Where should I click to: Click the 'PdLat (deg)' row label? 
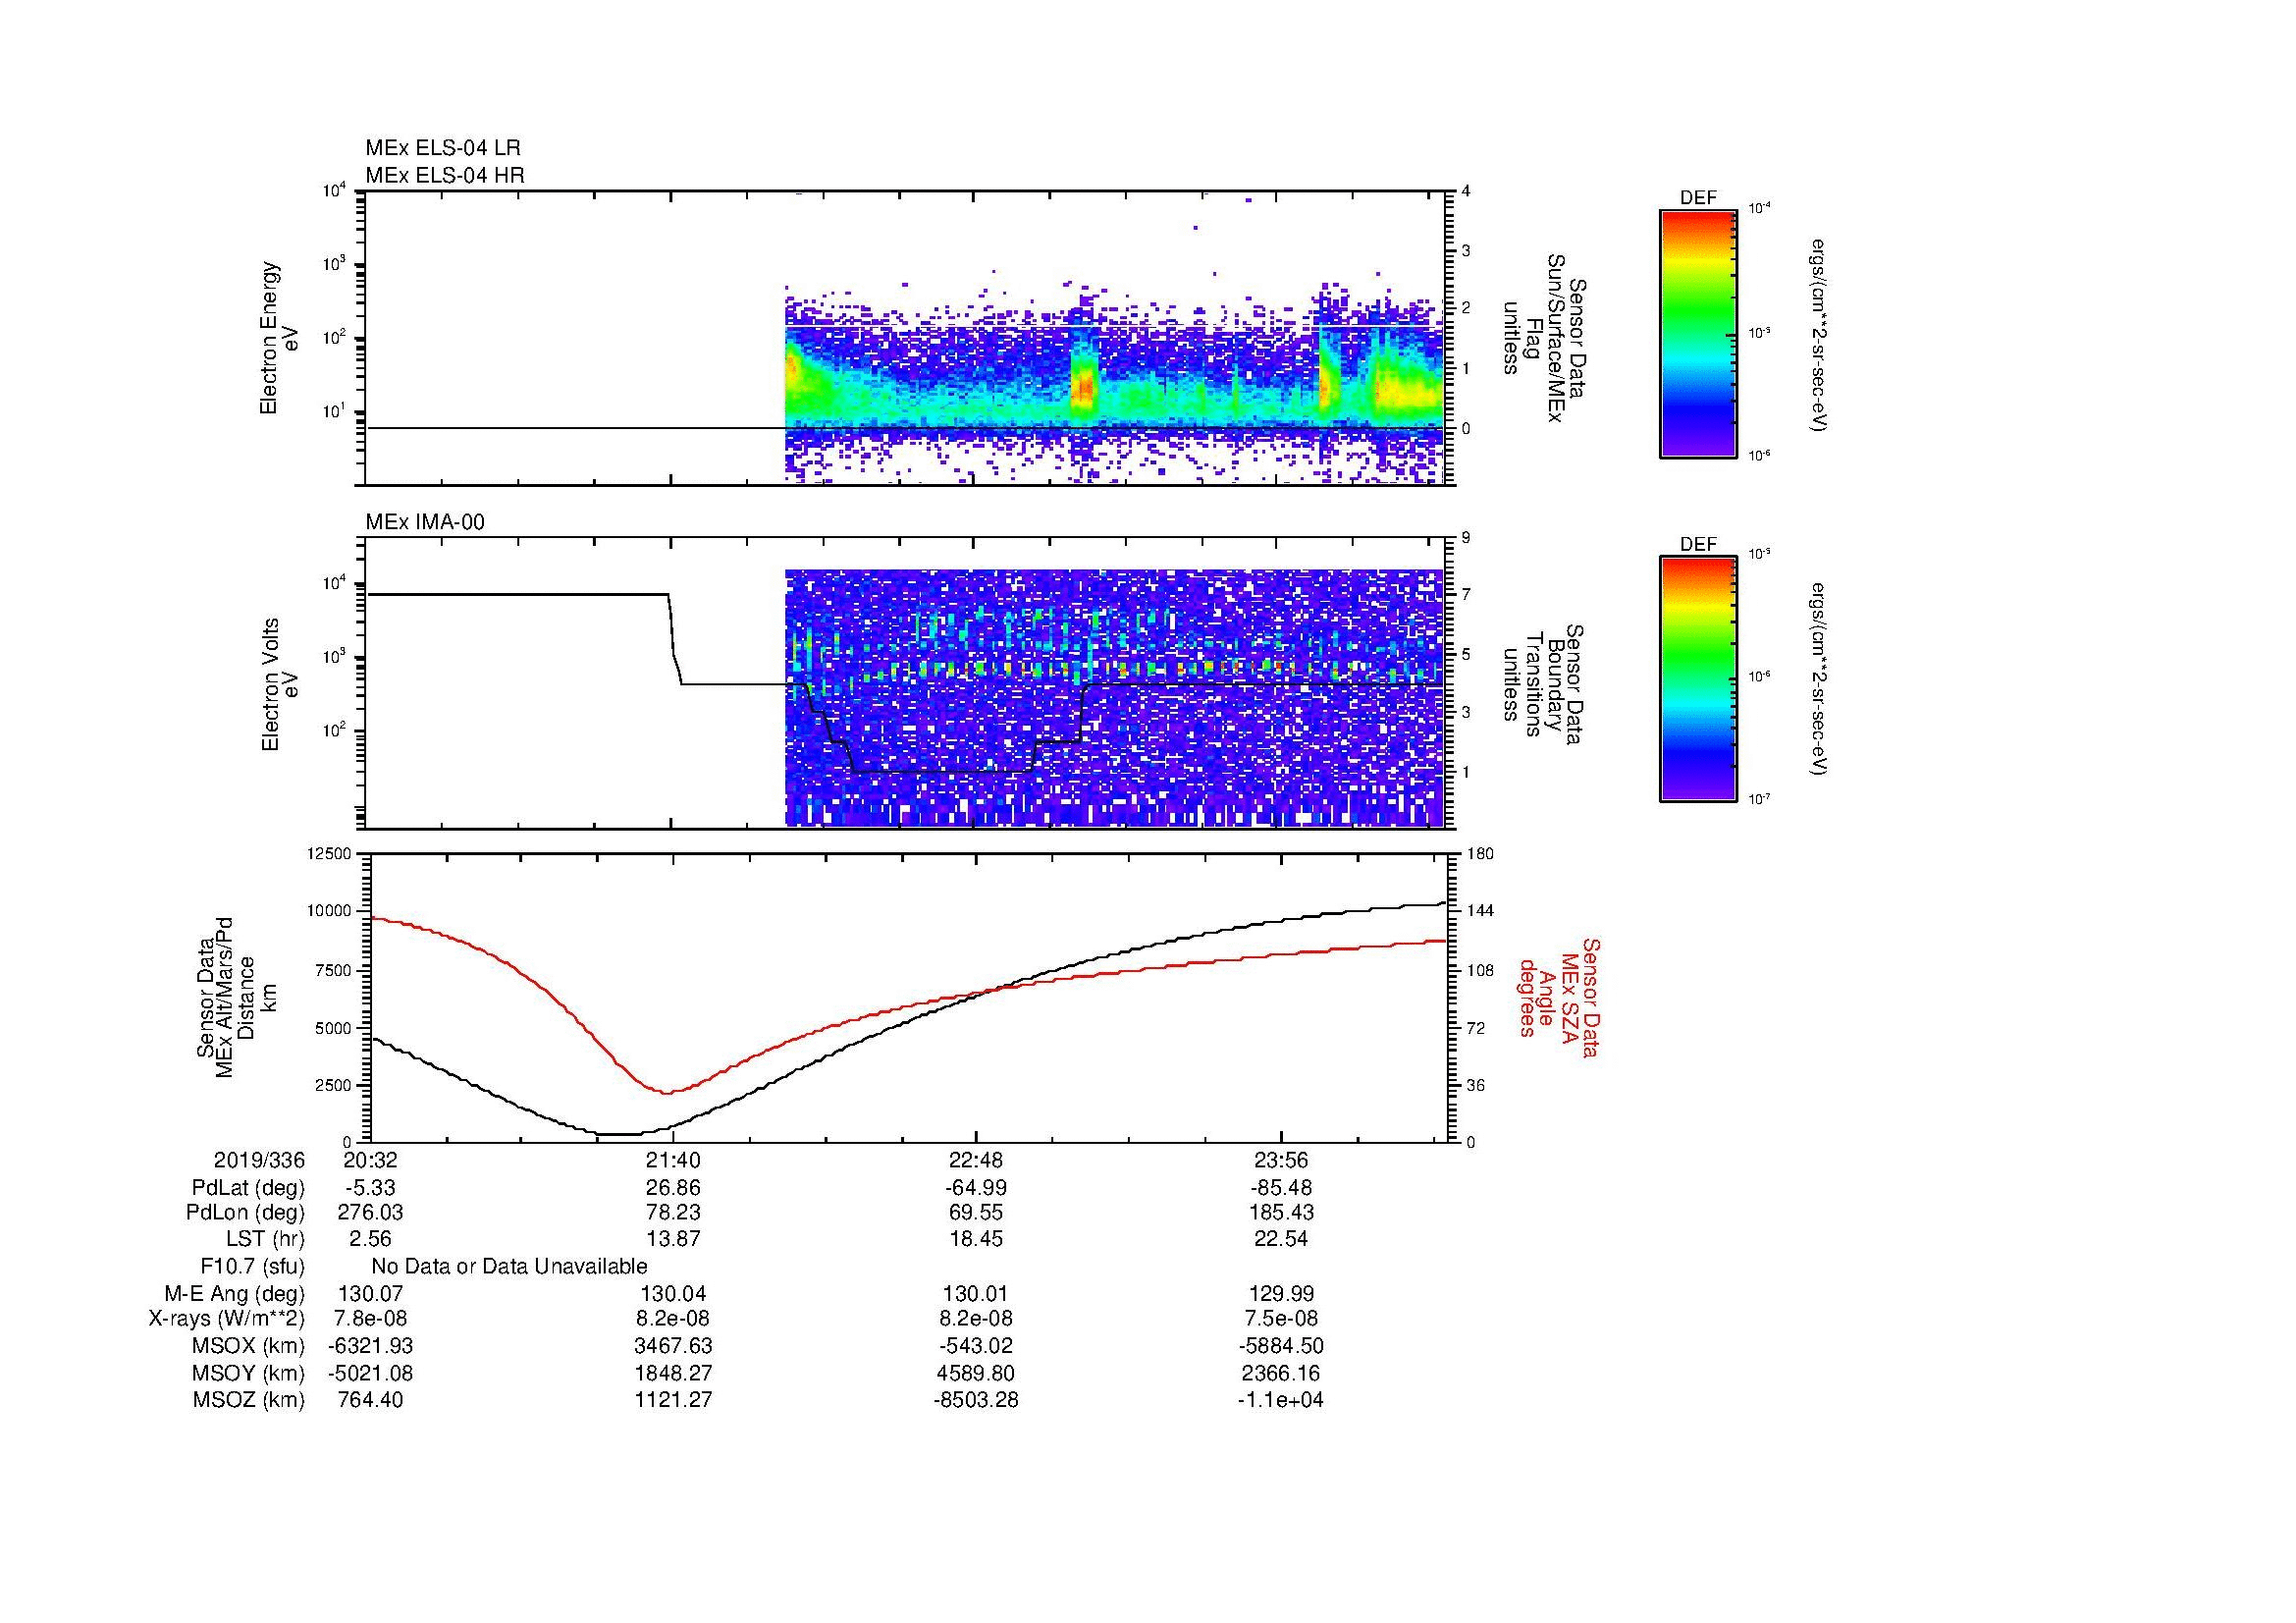pos(248,1188)
